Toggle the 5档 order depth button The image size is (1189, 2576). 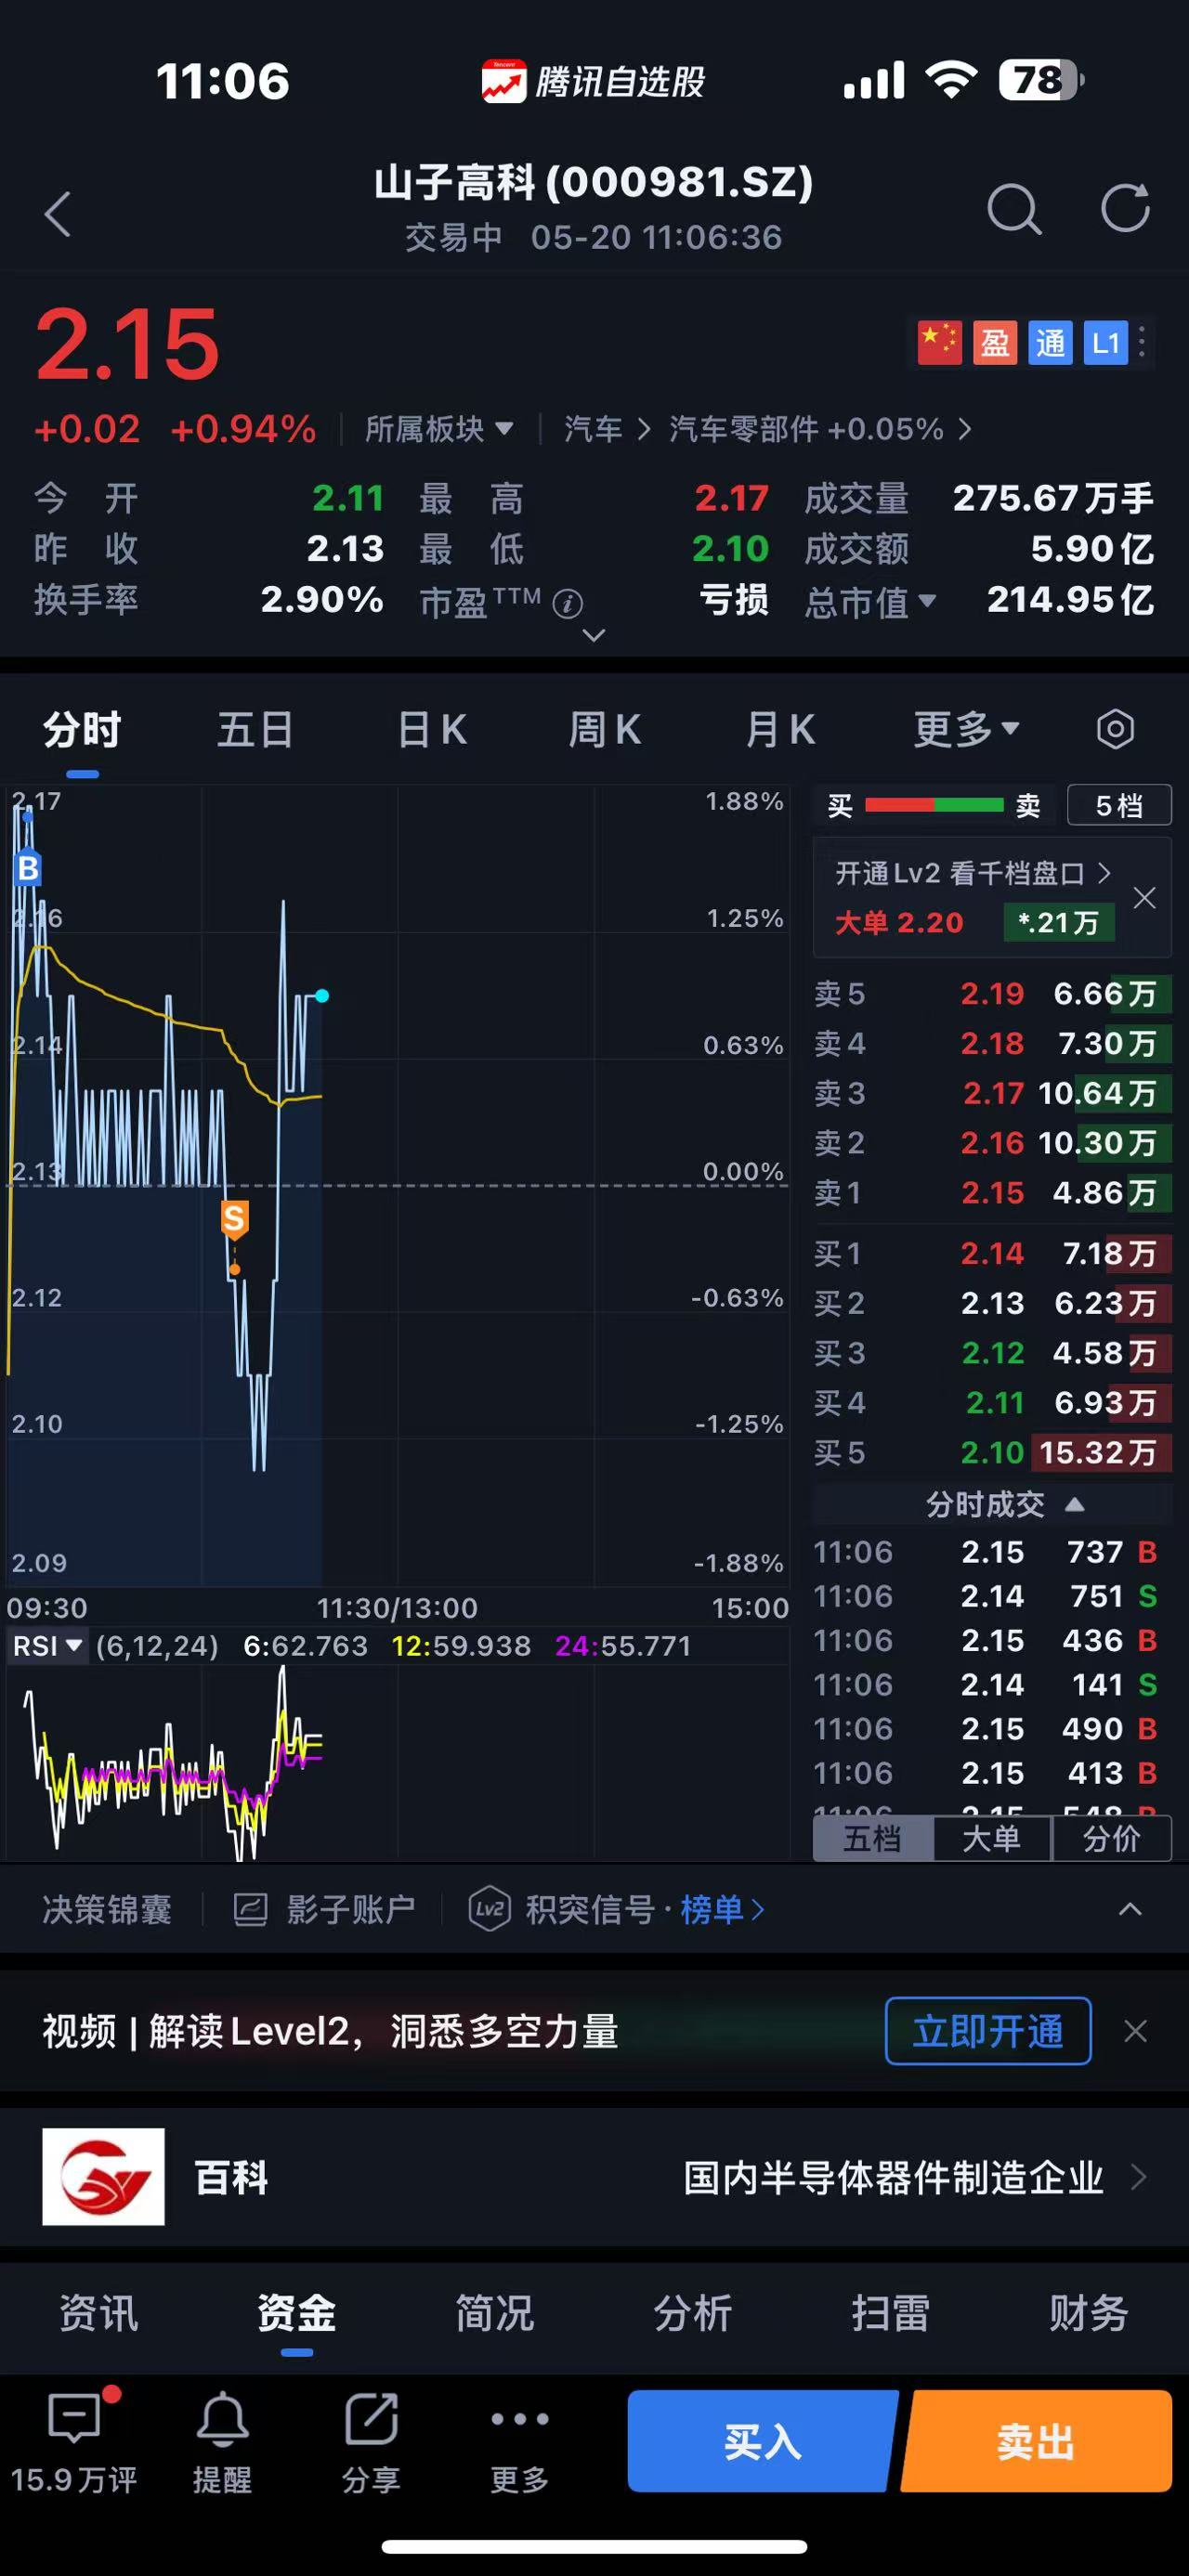tap(1119, 805)
